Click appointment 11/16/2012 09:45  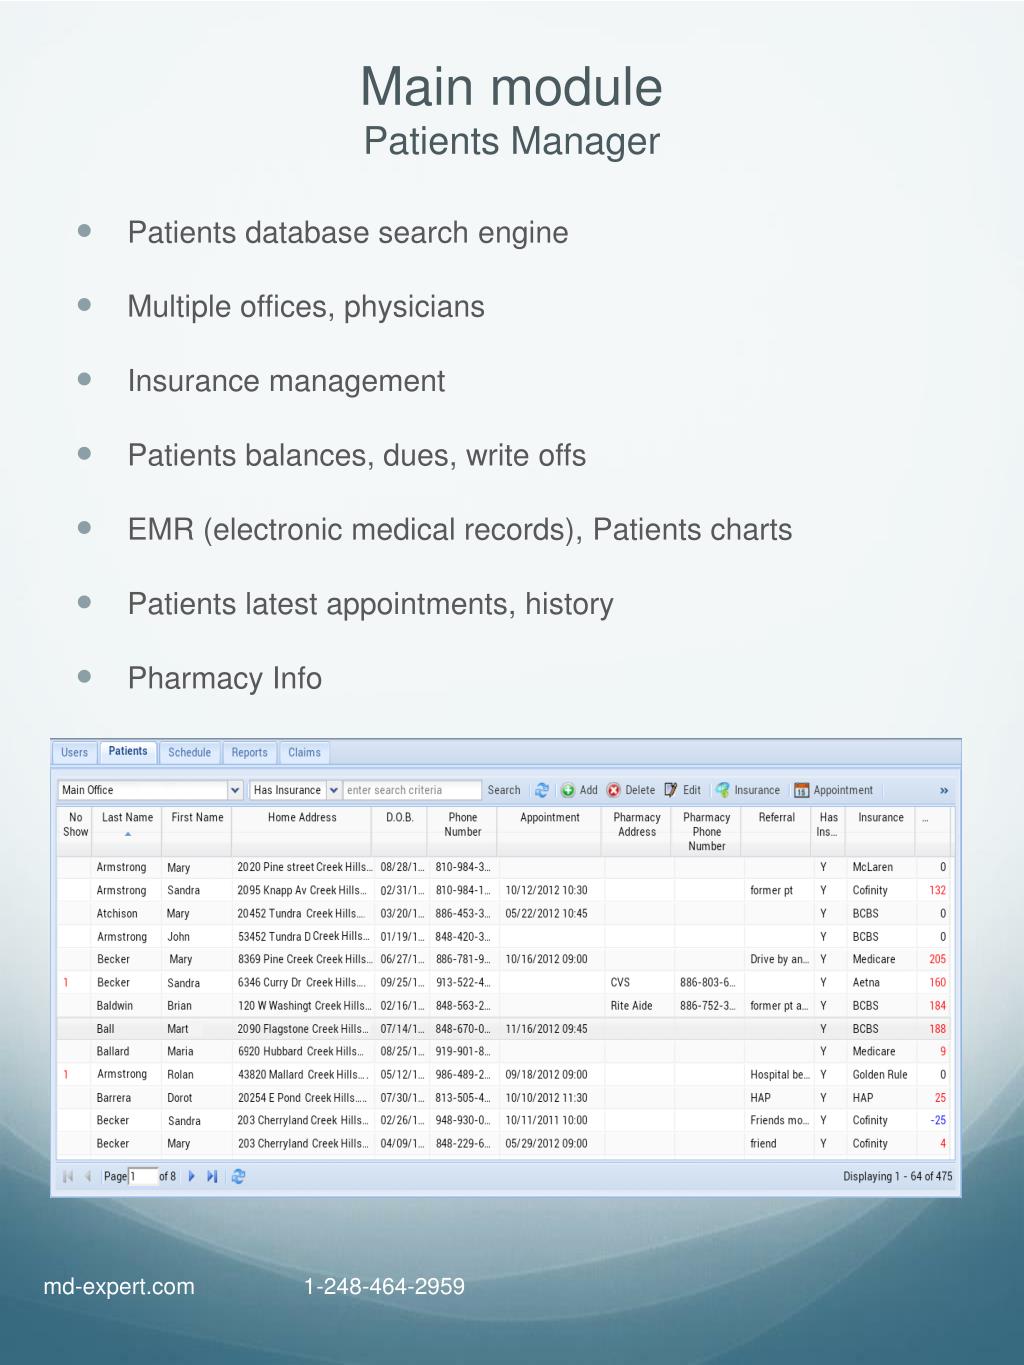[547, 1028]
